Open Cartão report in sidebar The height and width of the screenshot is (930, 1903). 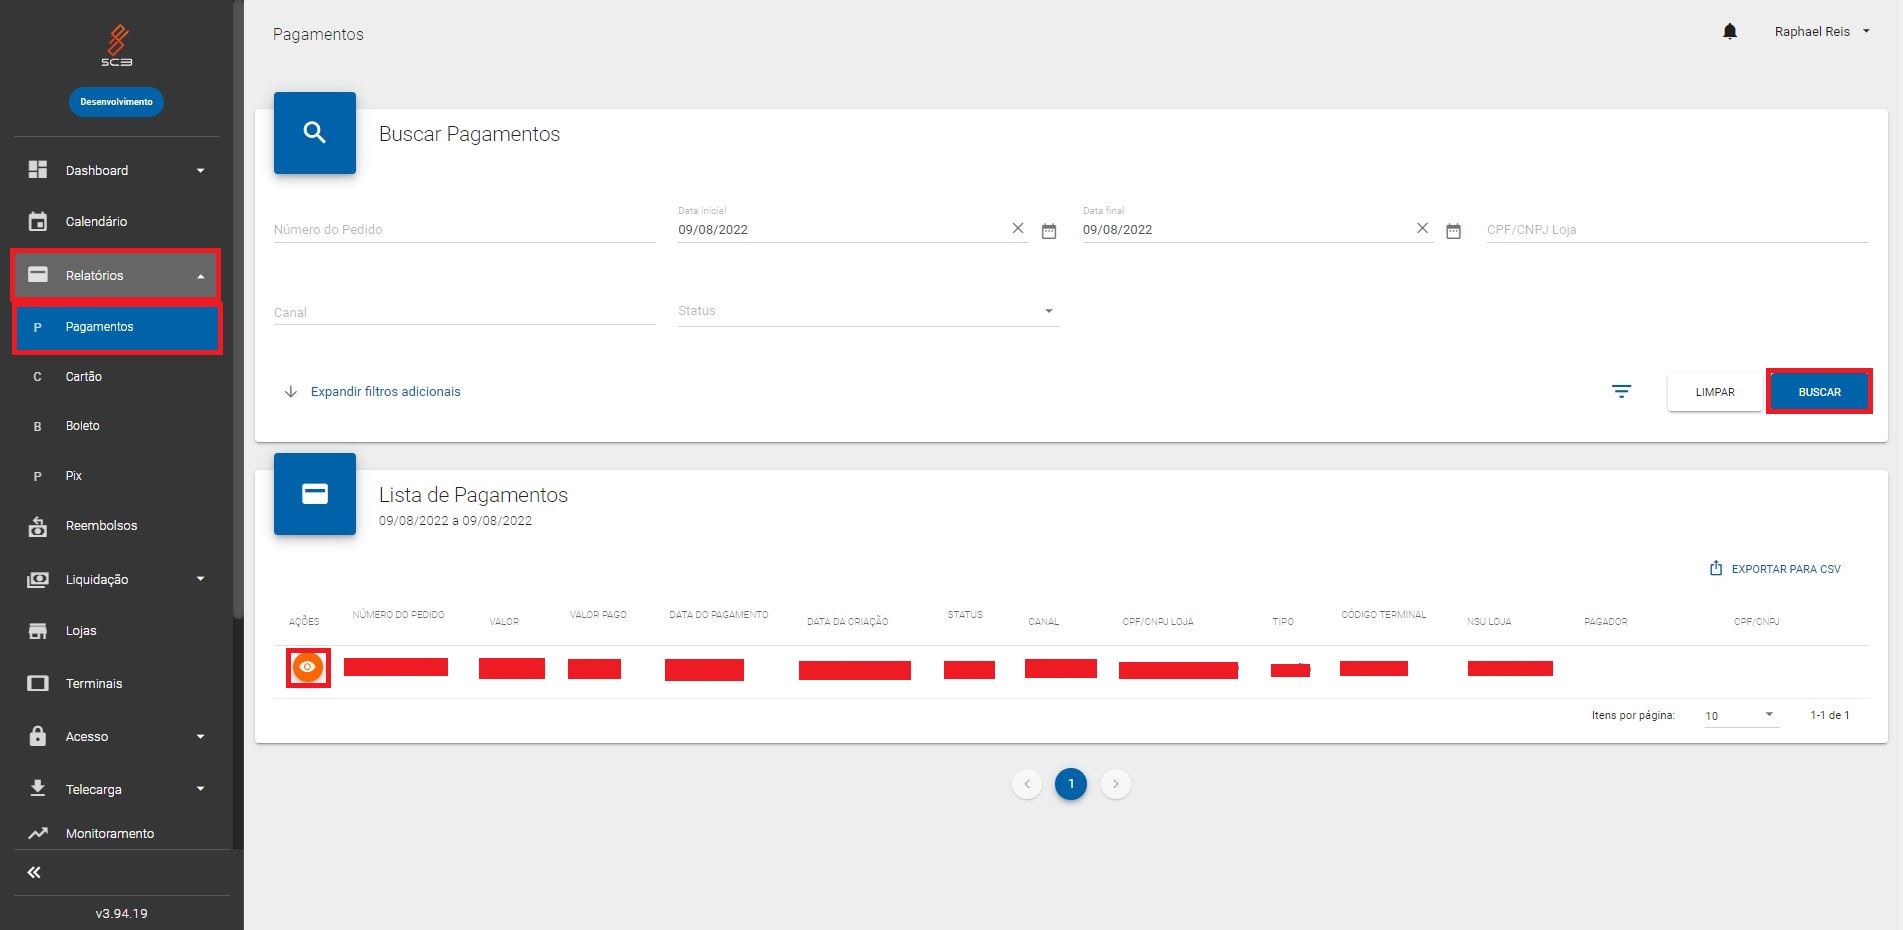pyautogui.click(x=84, y=377)
